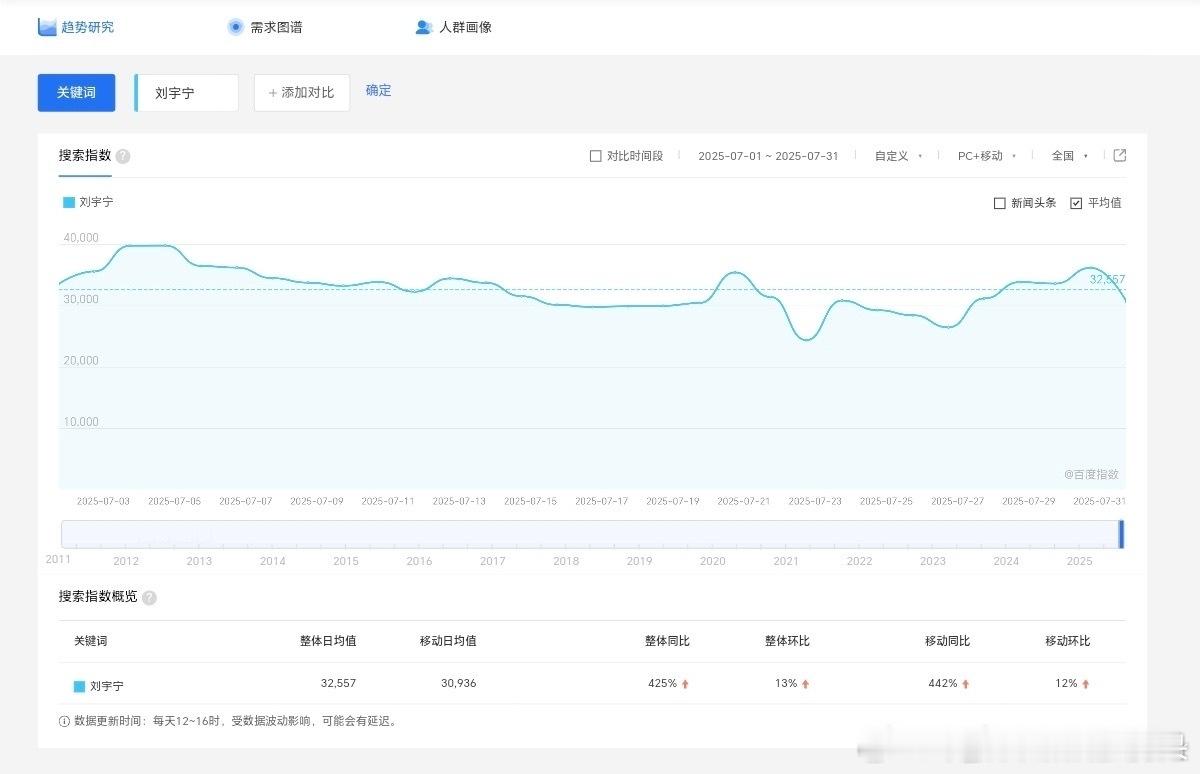This screenshot has height=774, width=1200.
Task: Open the PC+移动 source dropdown
Action: 987,156
